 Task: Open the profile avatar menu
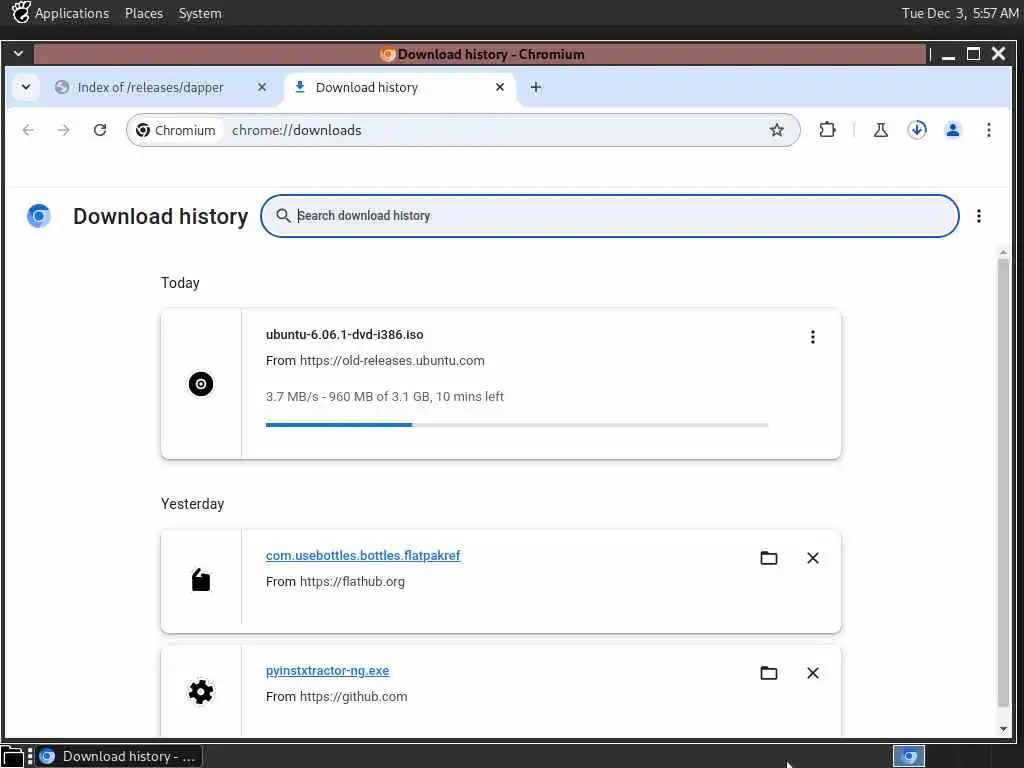(953, 130)
